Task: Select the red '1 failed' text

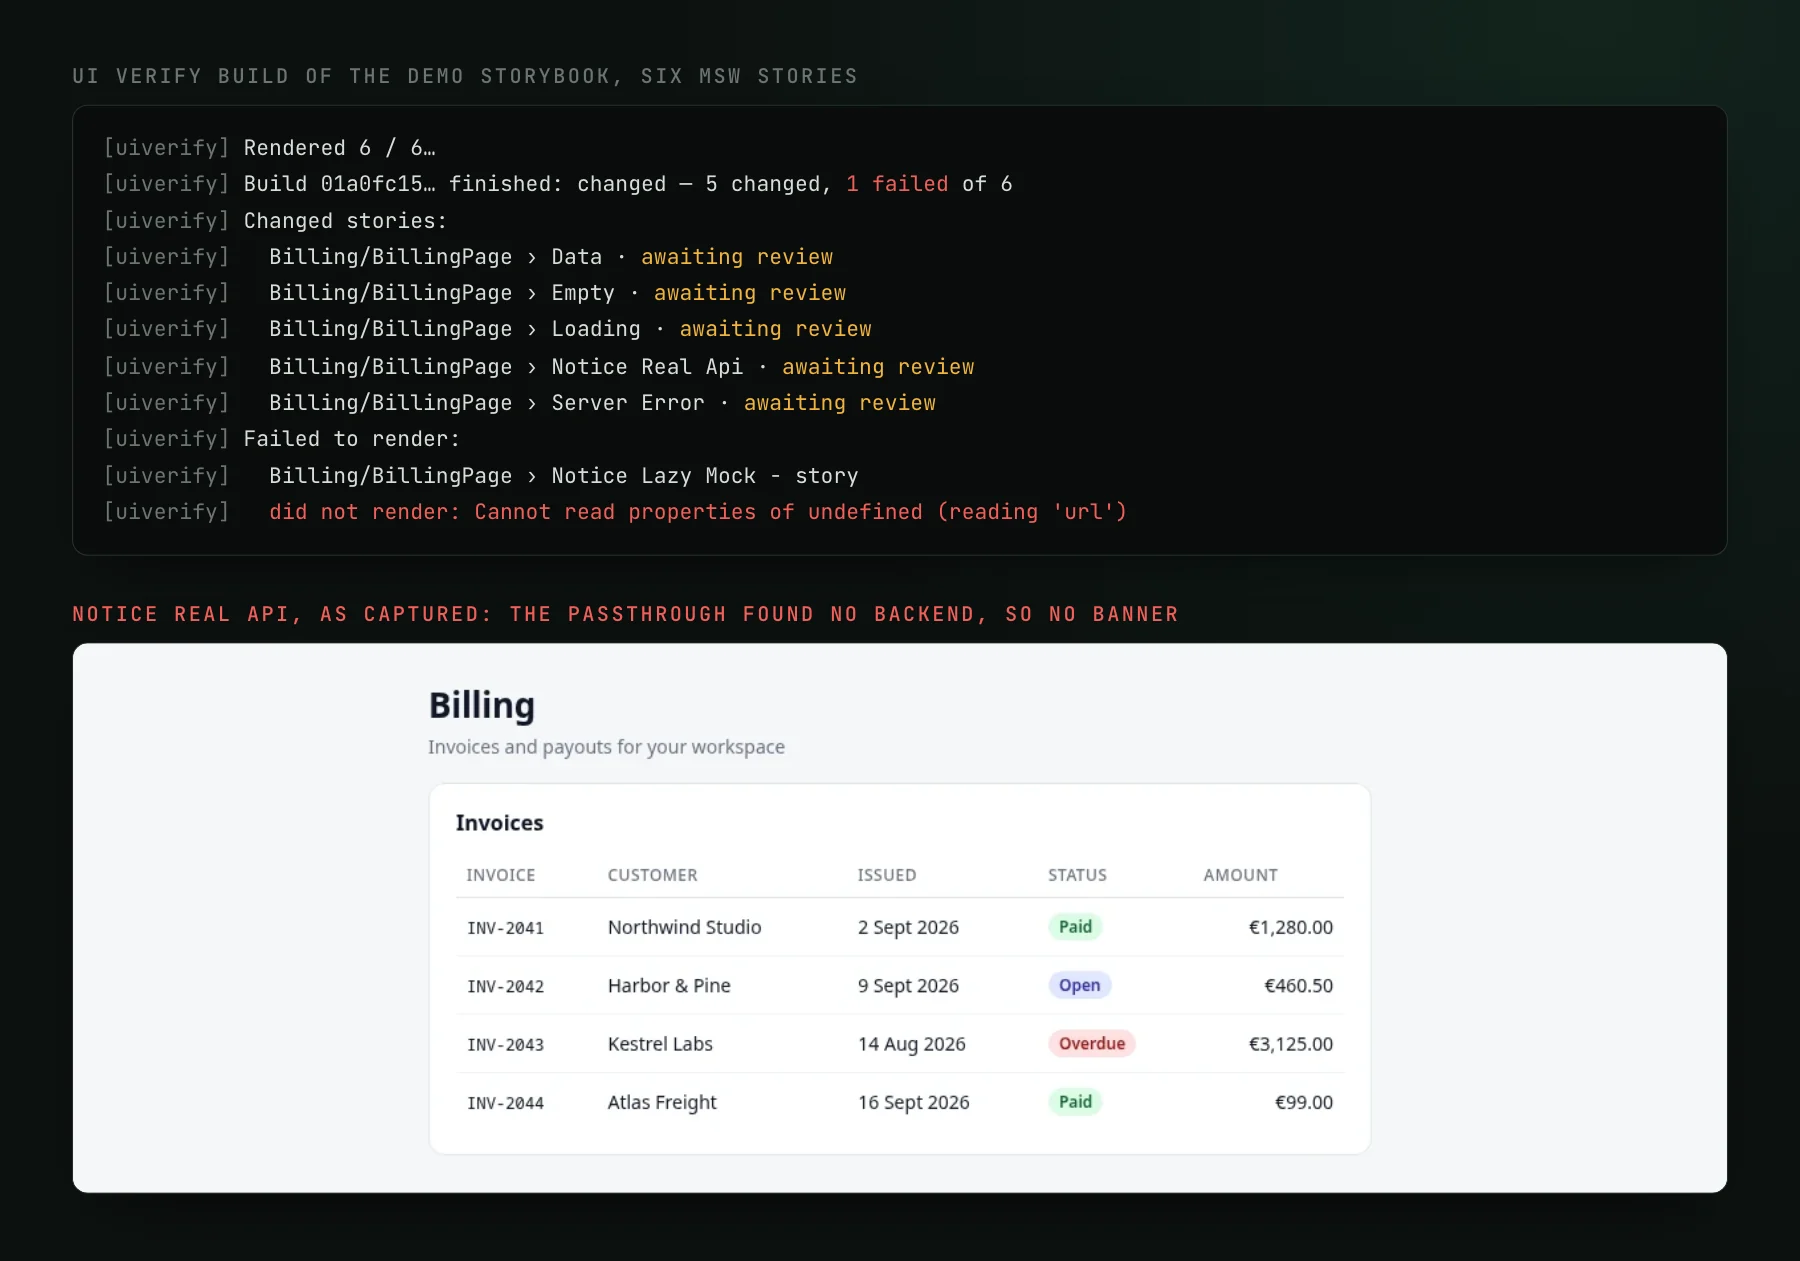Action: [x=897, y=184]
